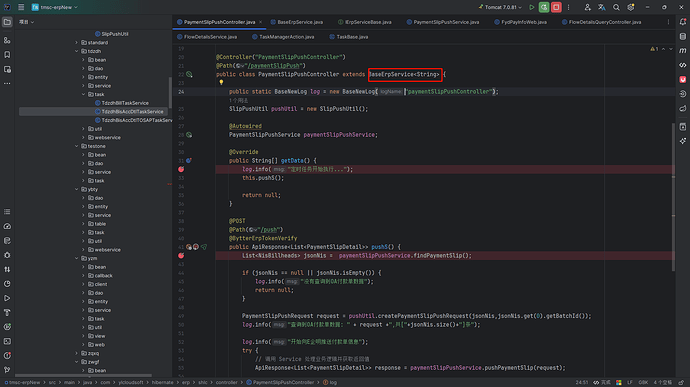Click the /push path link on line 39
The image size is (690, 387).
pyautogui.click(x=270, y=229)
